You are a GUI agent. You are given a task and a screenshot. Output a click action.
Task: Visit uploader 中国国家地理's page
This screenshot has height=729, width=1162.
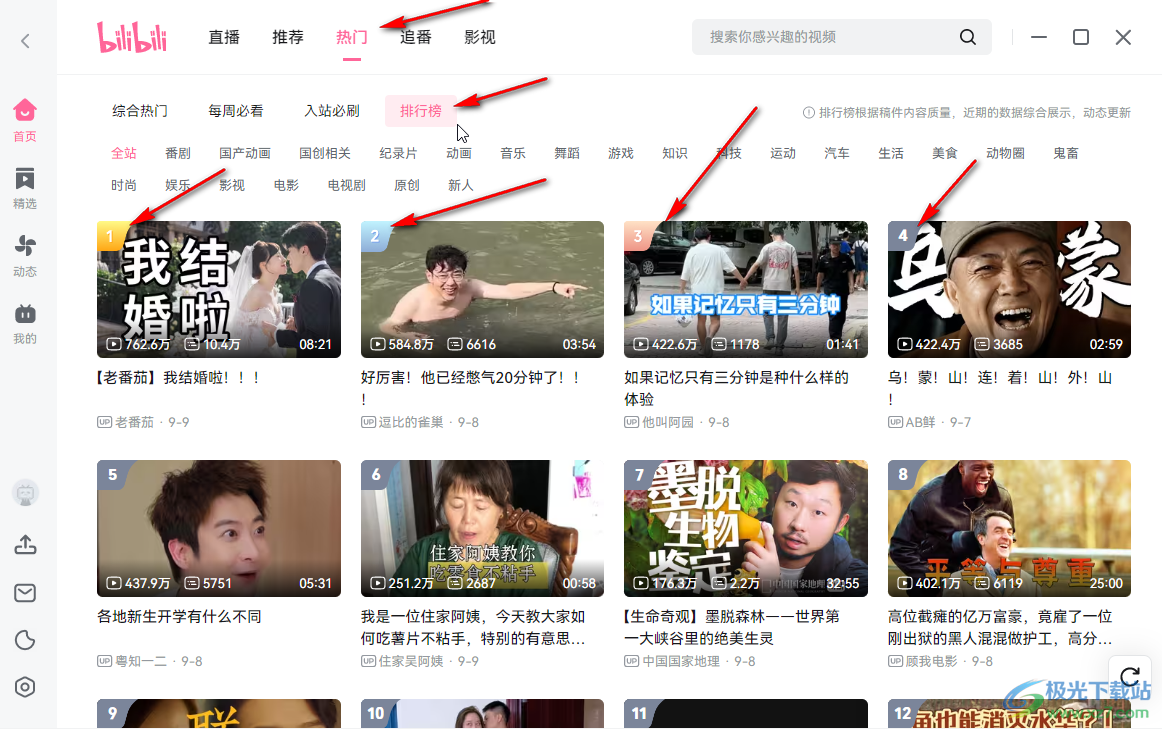tap(681, 662)
